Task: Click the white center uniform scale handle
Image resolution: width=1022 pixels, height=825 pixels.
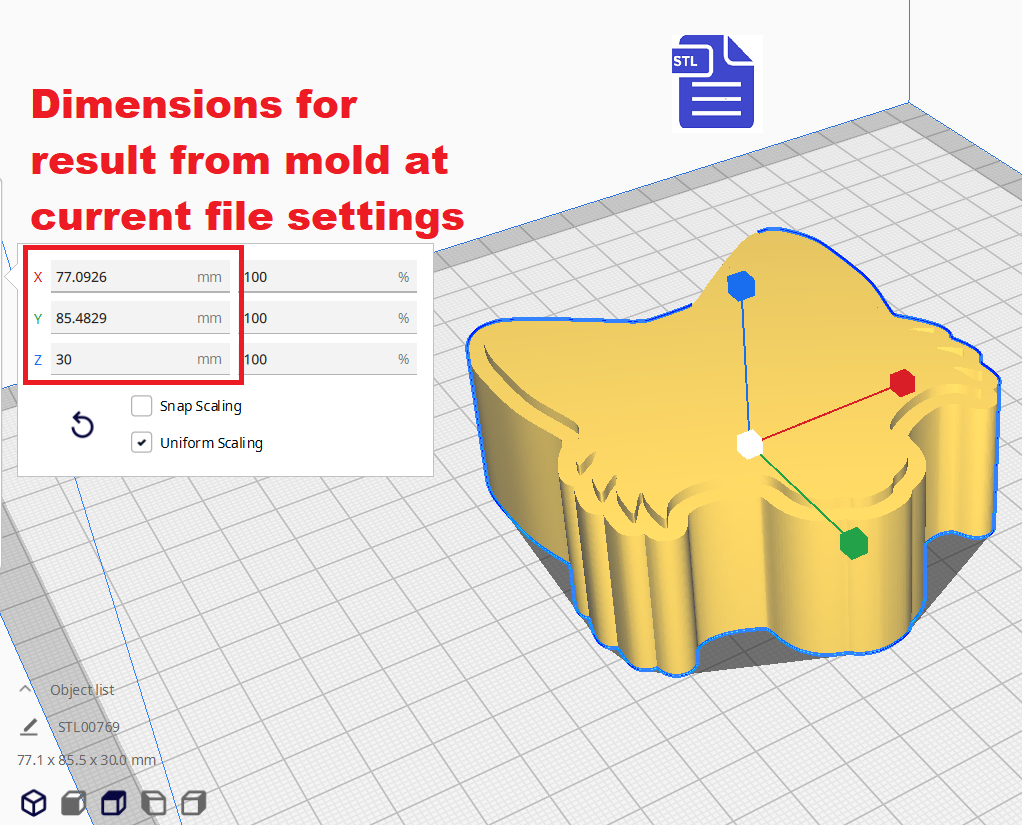Action: click(748, 443)
